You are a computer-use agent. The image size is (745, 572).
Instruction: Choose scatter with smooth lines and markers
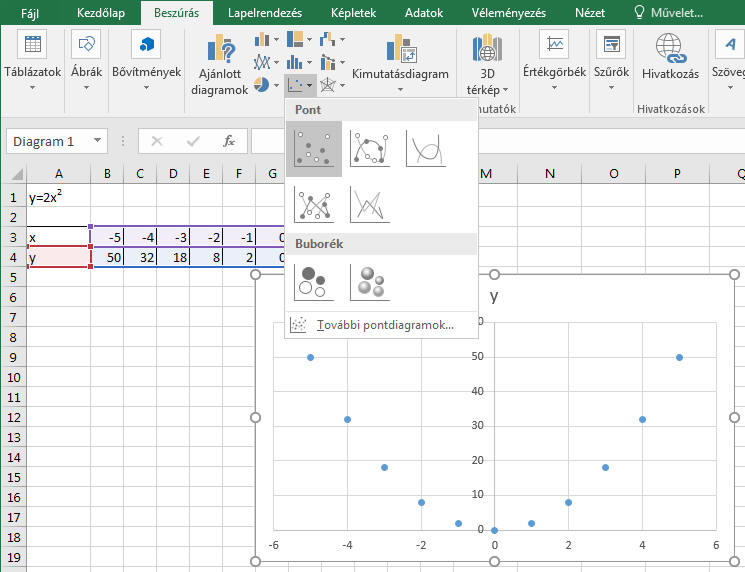click(370, 149)
